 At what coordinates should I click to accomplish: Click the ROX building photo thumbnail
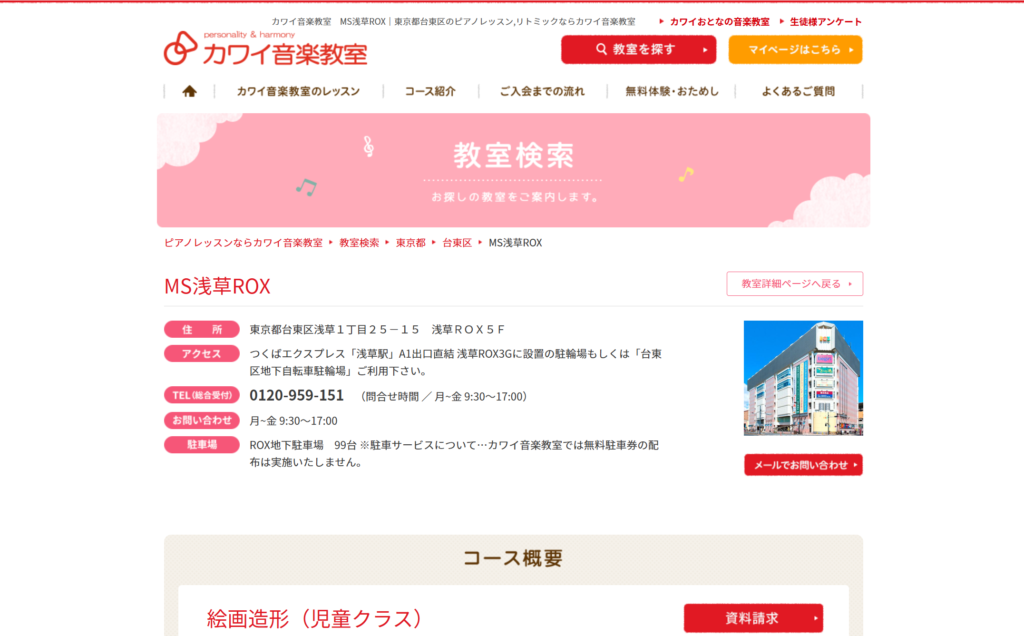(803, 378)
